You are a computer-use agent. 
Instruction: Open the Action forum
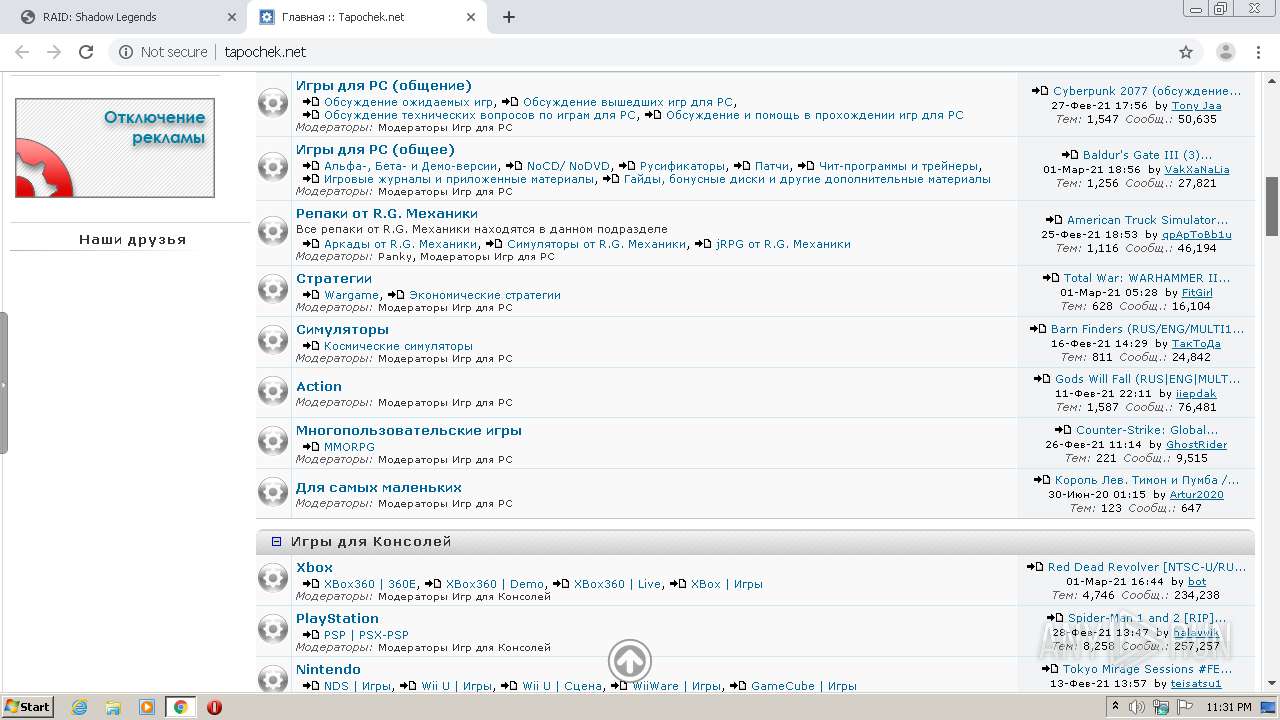[319, 387]
